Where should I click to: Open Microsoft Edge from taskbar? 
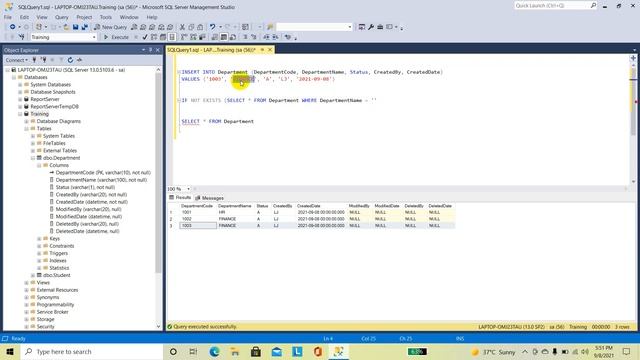pyautogui.click(x=214, y=351)
